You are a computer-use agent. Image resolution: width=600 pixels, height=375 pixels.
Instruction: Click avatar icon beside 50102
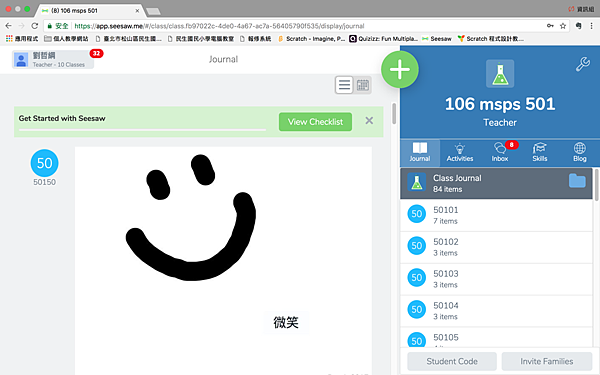[x=416, y=246]
